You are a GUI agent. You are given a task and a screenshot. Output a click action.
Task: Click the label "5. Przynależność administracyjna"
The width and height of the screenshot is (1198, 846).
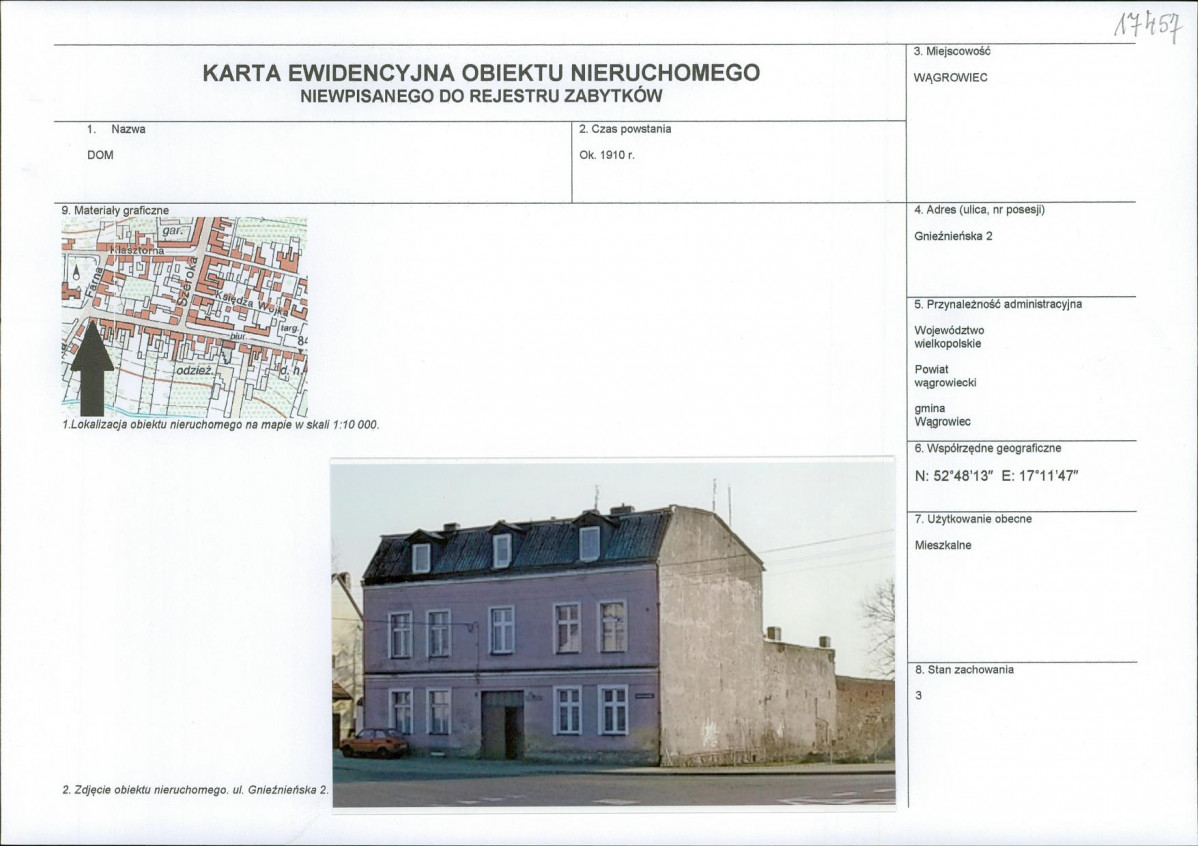point(998,304)
